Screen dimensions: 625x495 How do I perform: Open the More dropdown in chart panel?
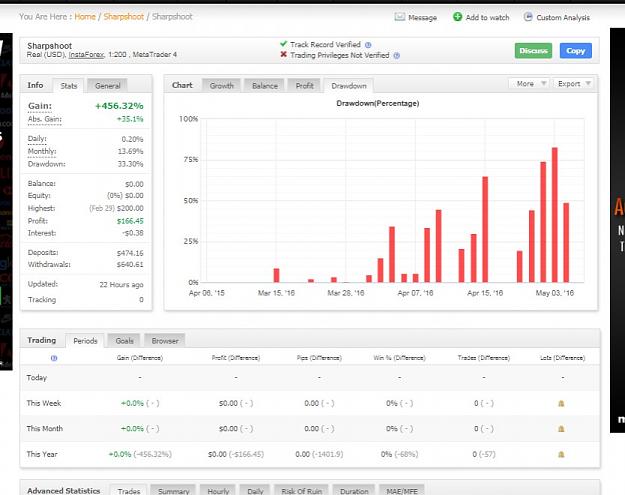pyautogui.click(x=530, y=84)
